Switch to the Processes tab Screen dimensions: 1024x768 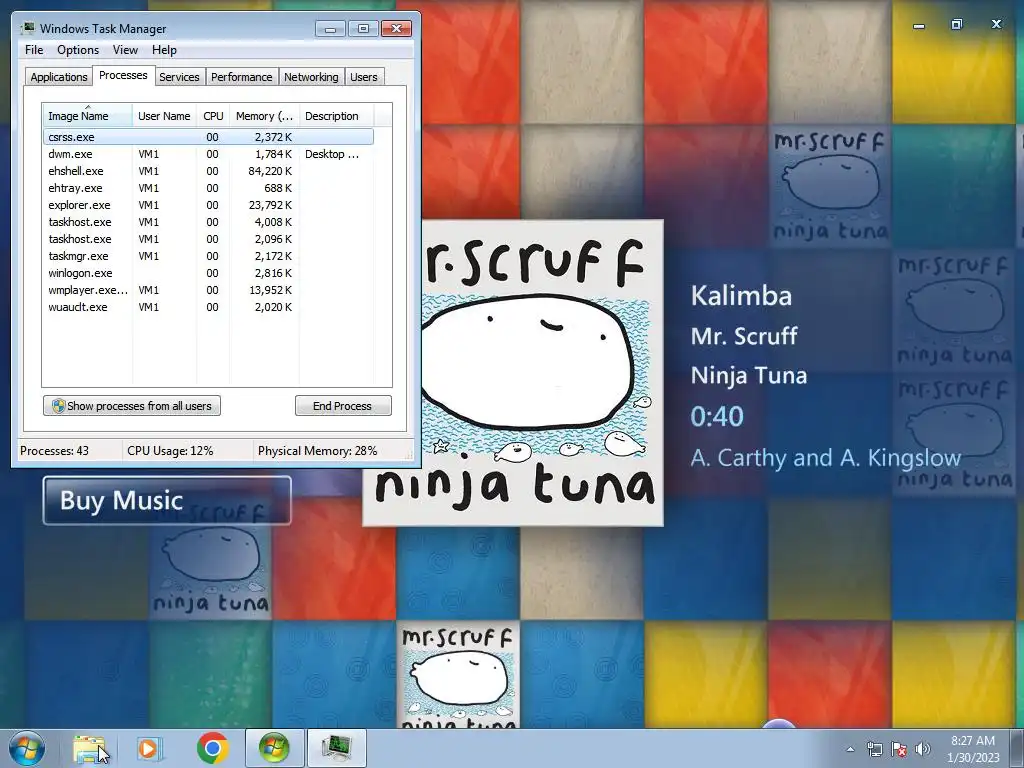123,75
